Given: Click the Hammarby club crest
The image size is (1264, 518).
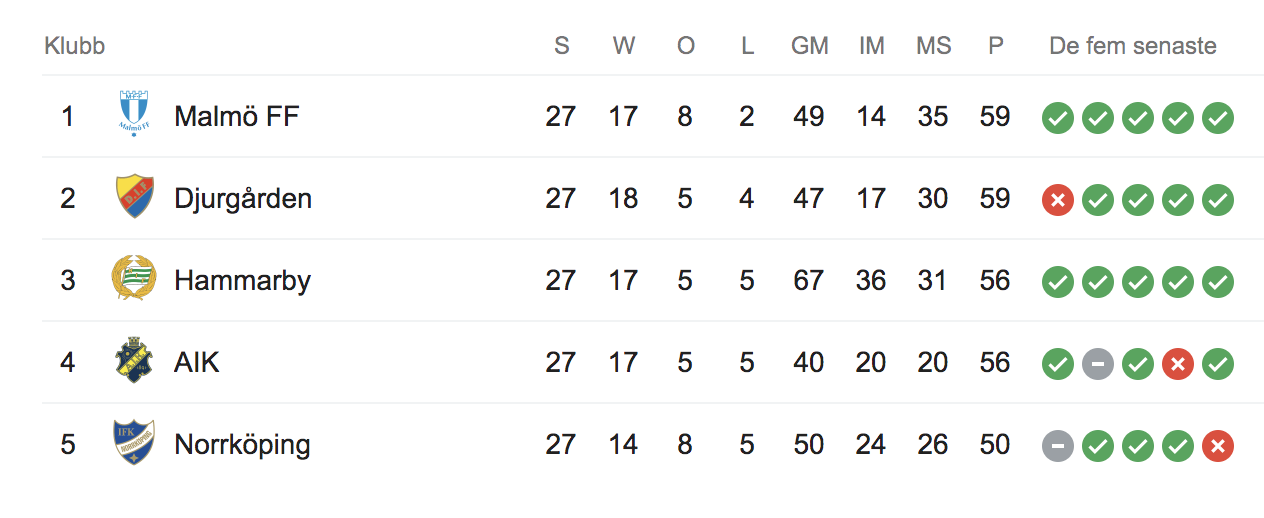Looking at the screenshot, I should [x=134, y=279].
